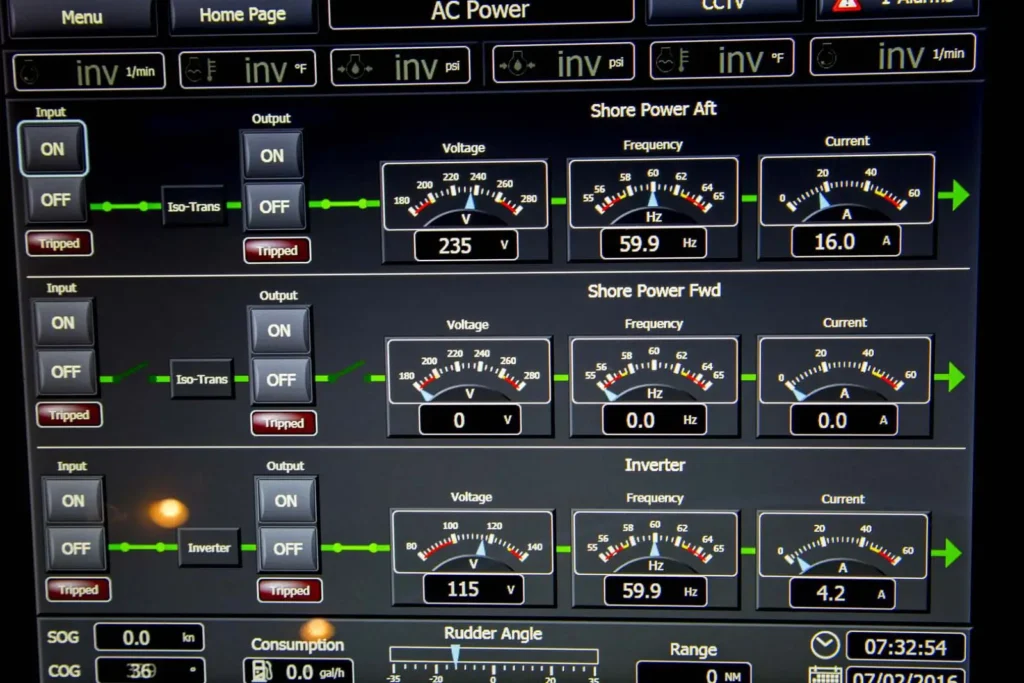Click the fuel pump Consumption icon
The image size is (1024, 683).
tap(262, 671)
